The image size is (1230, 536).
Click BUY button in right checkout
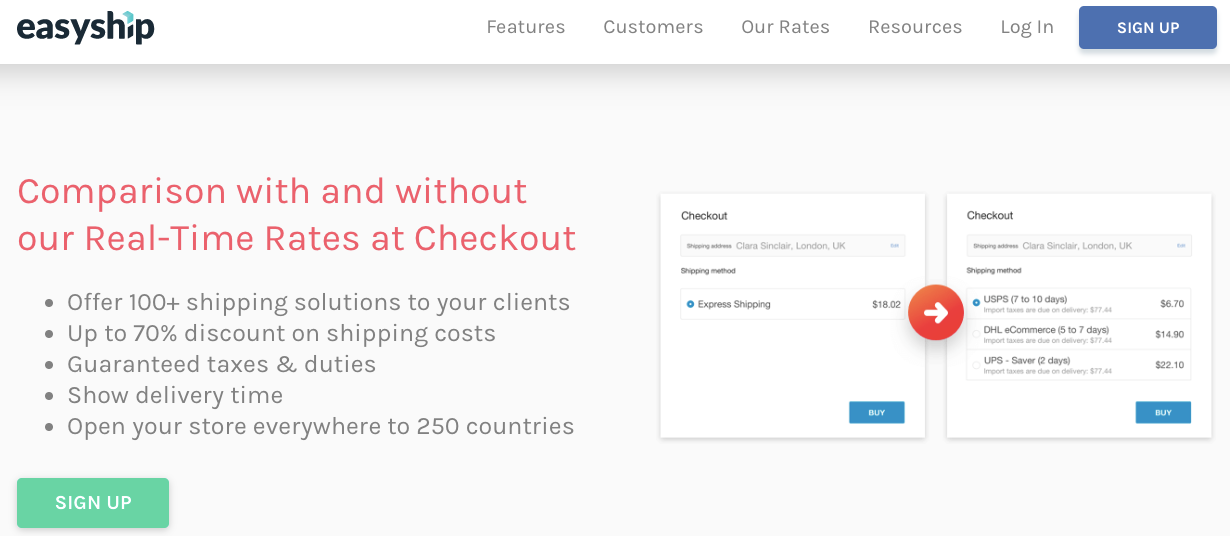coord(1163,412)
